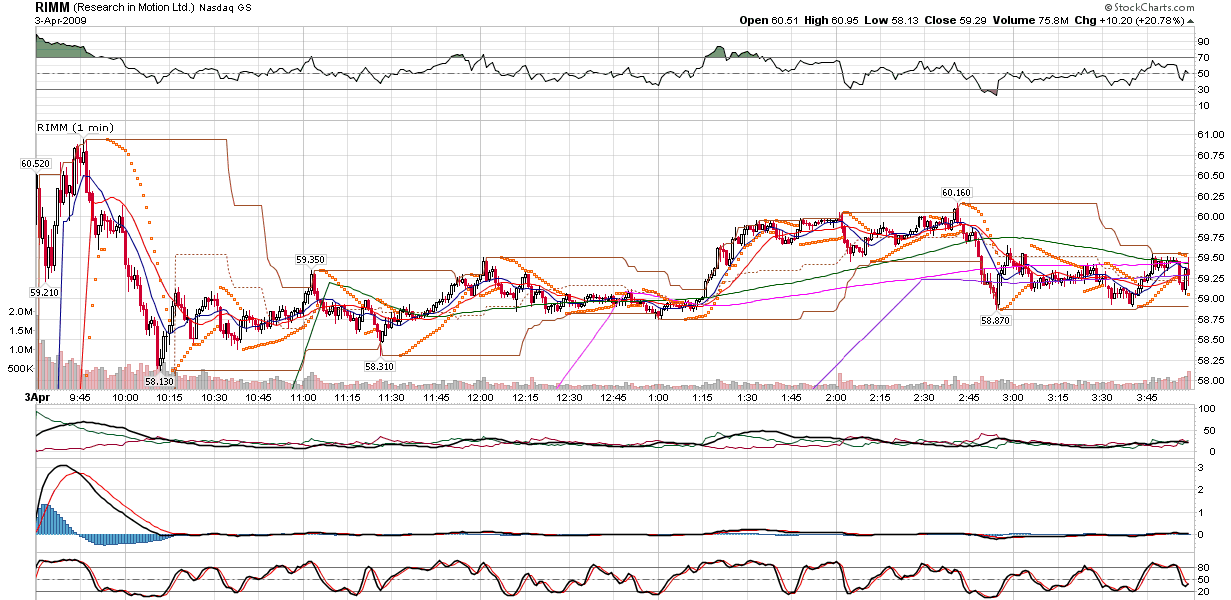Click the 3:45 time axis label
1231x600 pixels.
tap(1146, 397)
